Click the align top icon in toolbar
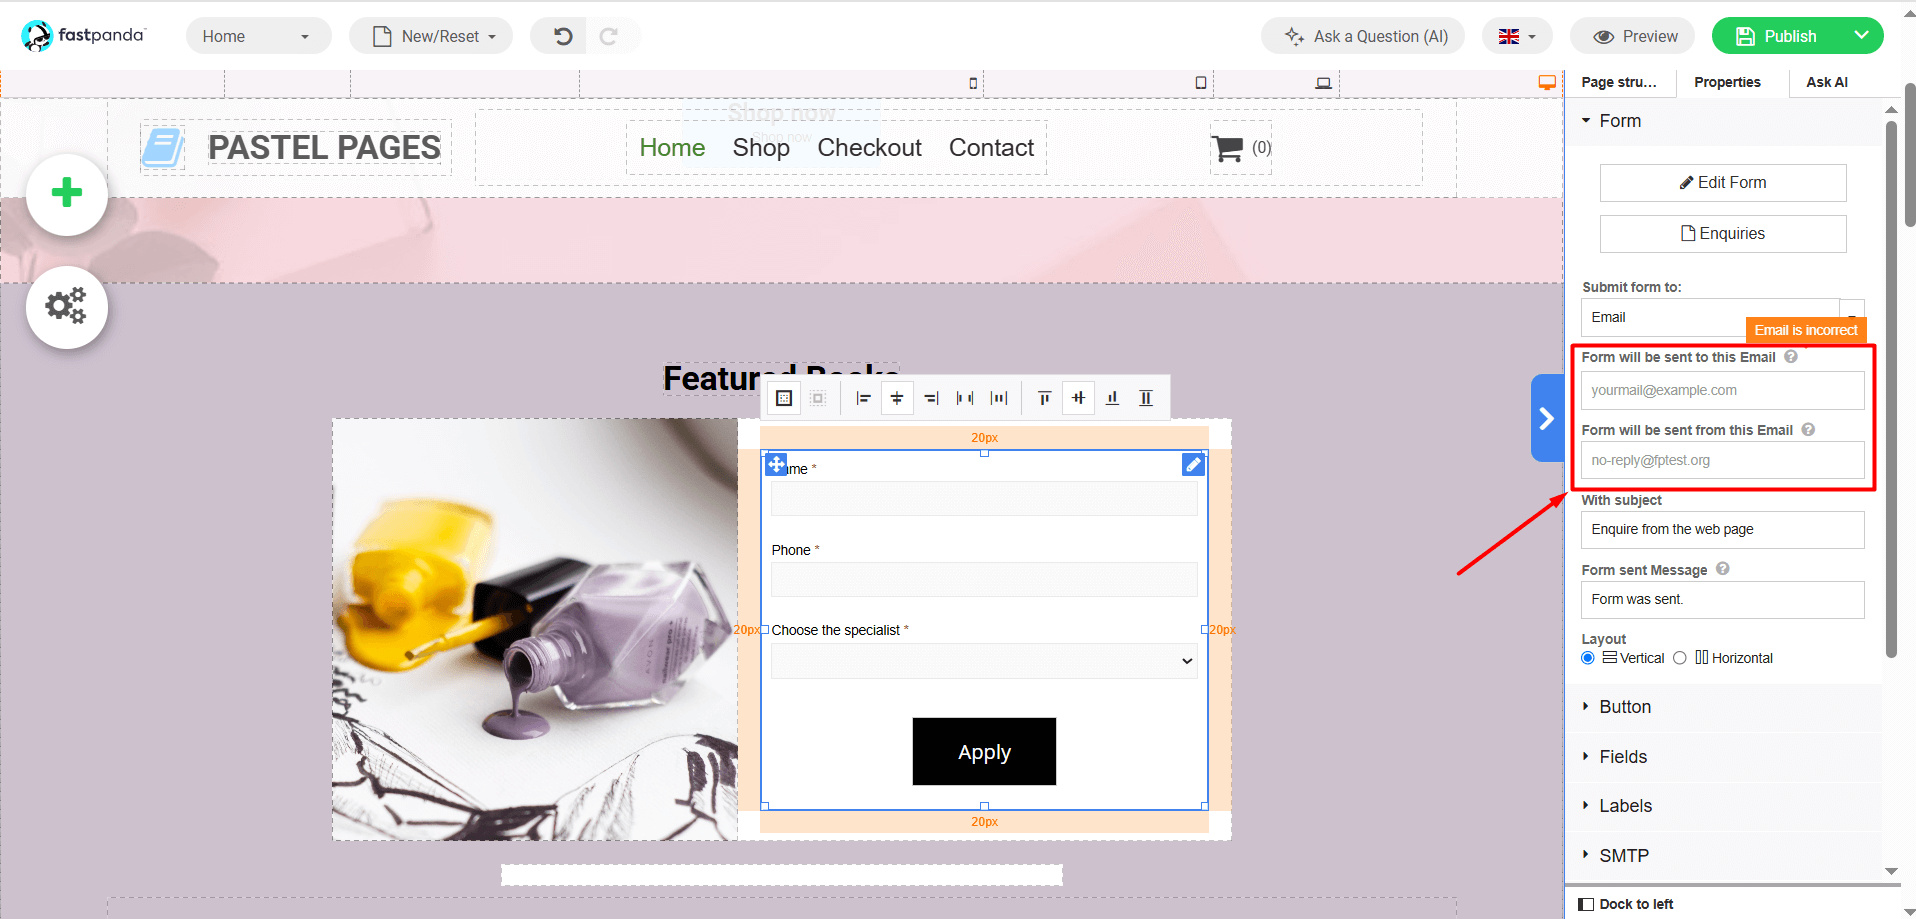This screenshot has height=919, width=1916. coord(1044,398)
